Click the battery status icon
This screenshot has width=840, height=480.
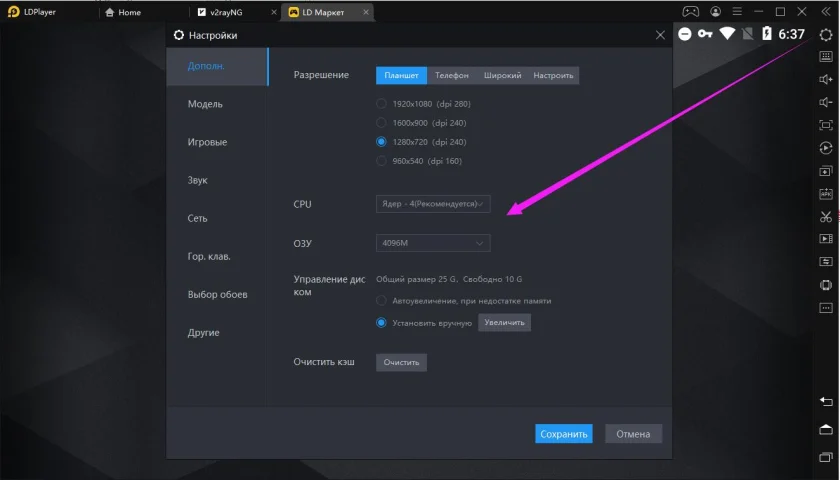coord(767,34)
